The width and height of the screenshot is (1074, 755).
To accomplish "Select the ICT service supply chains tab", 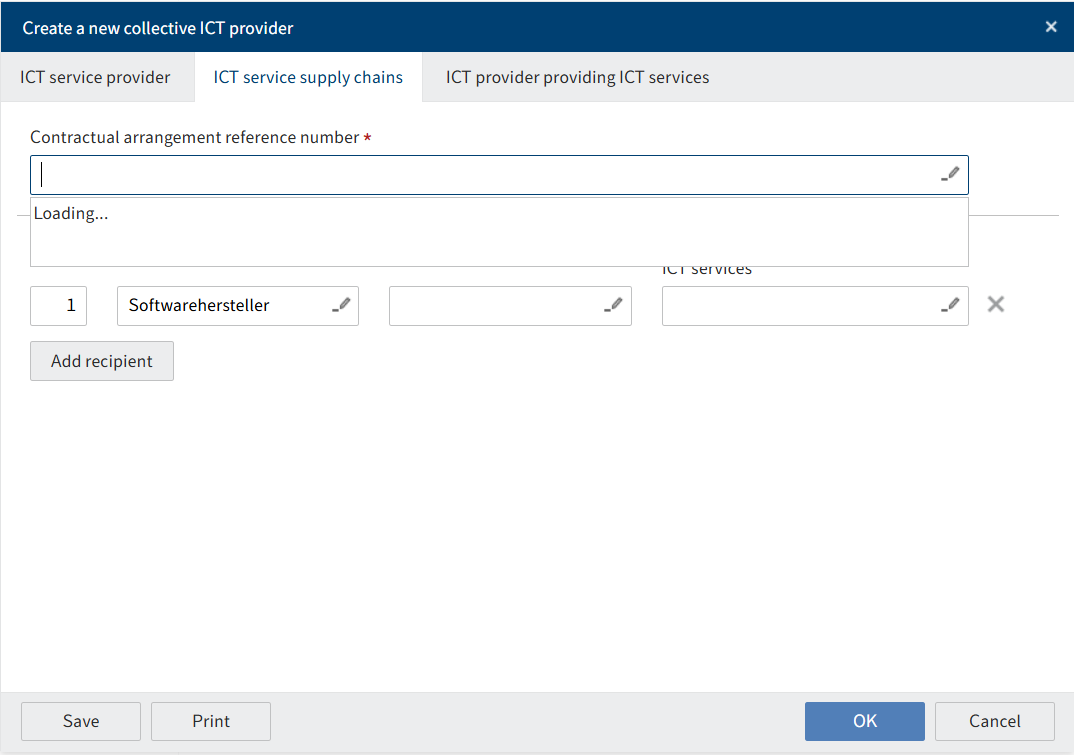I will tap(308, 77).
